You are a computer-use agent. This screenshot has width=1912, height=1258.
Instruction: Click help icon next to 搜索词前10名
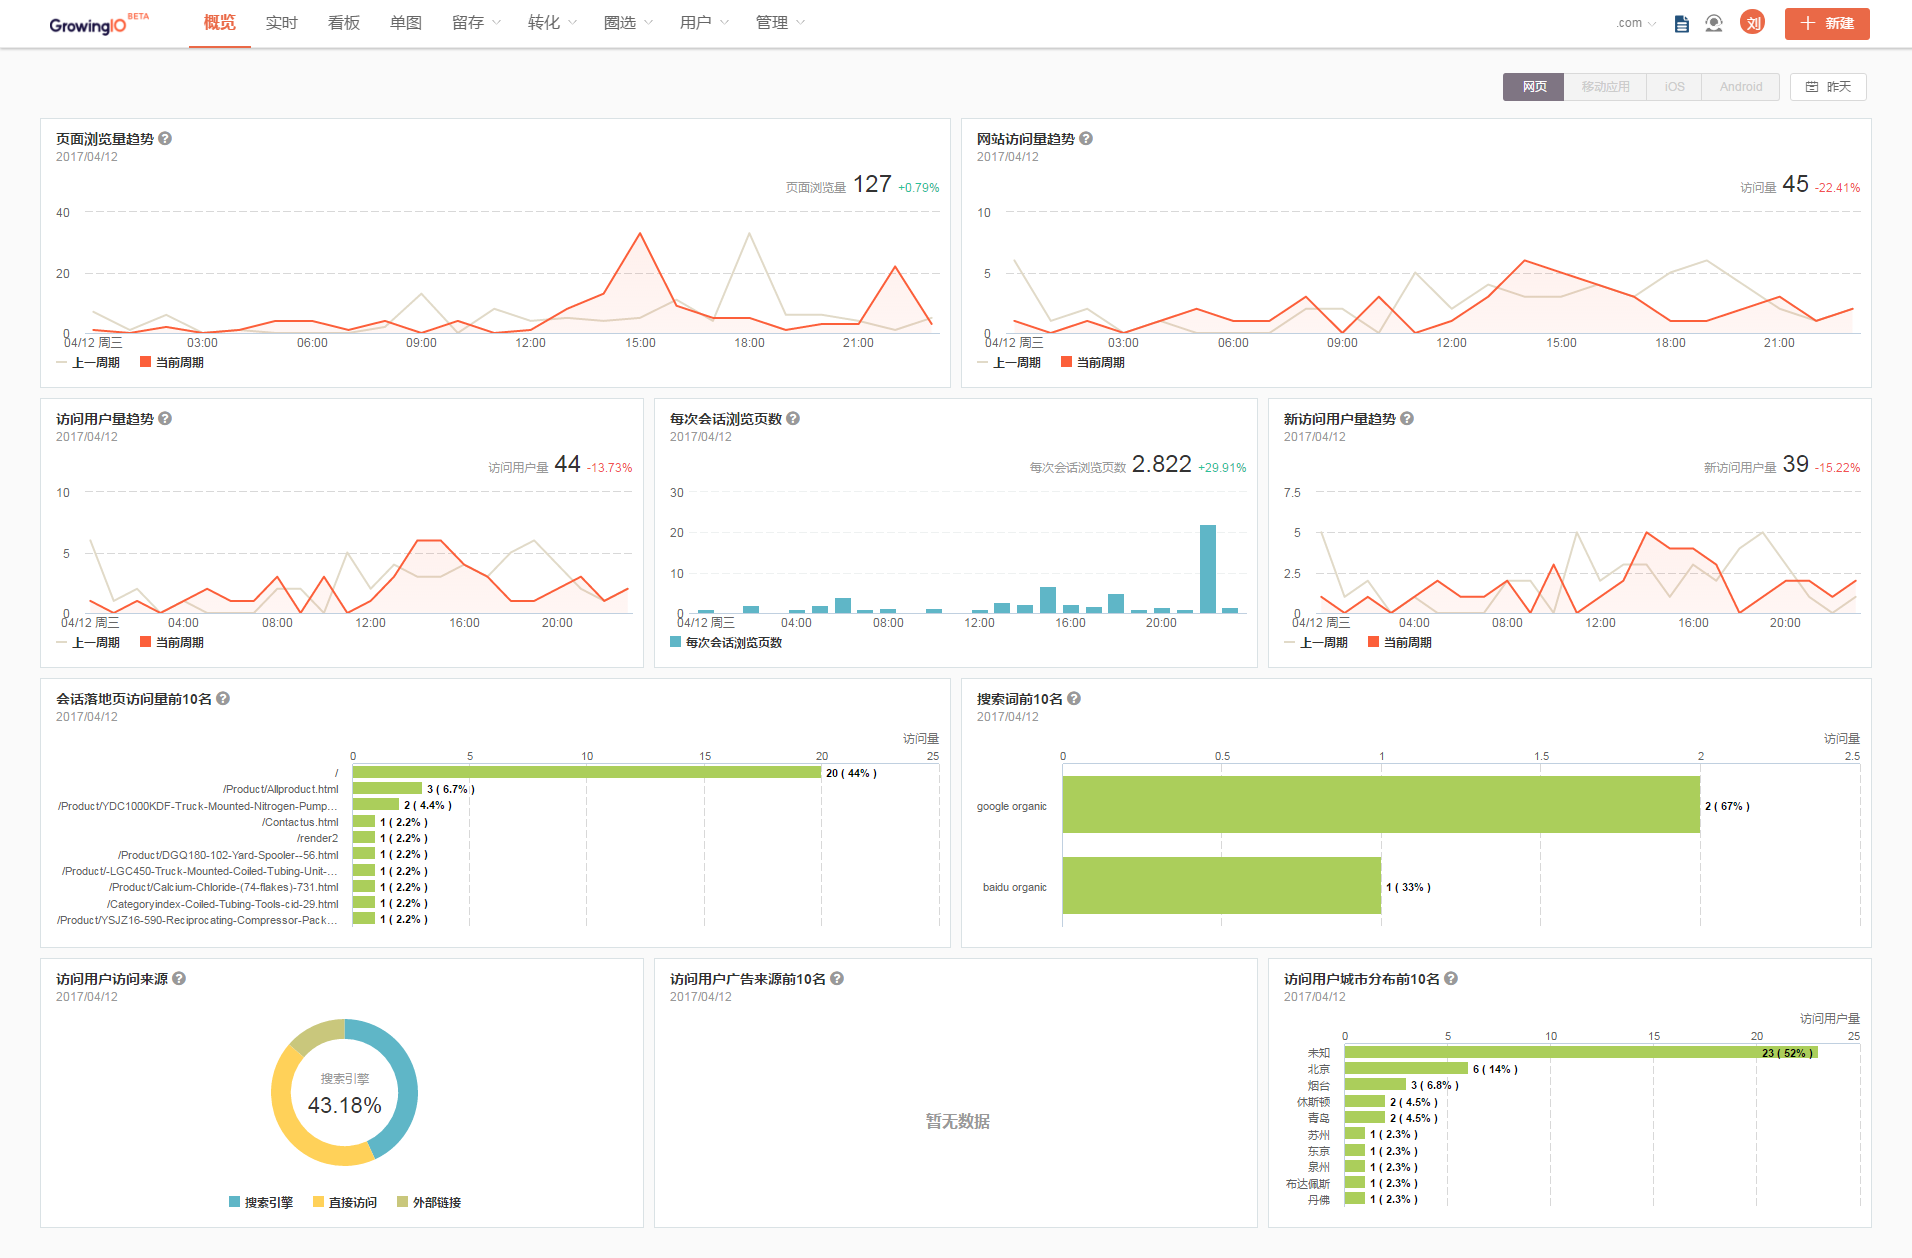tap(1074, 699)
